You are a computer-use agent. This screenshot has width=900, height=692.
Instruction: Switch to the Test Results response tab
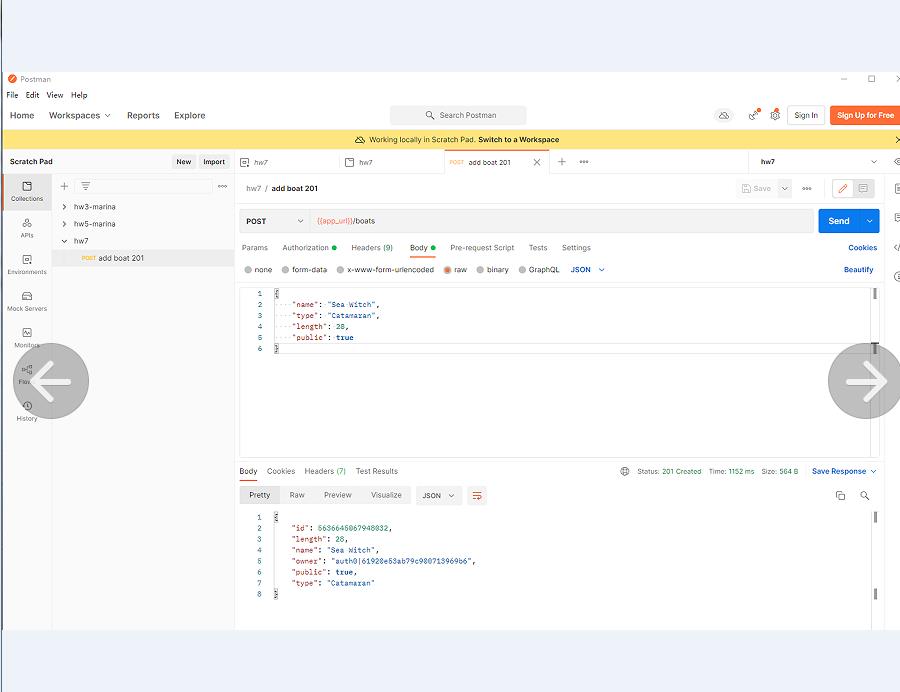click(377, 471)
